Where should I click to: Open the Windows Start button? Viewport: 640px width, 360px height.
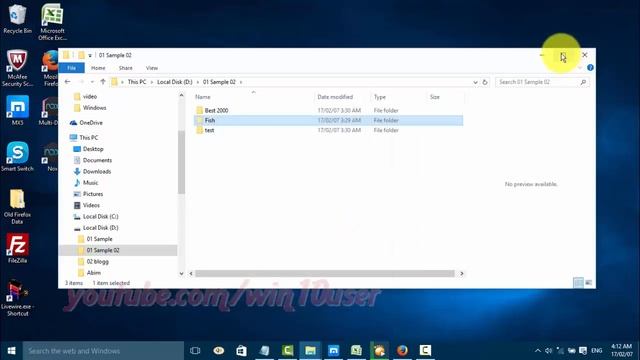[x=11, y=351]
